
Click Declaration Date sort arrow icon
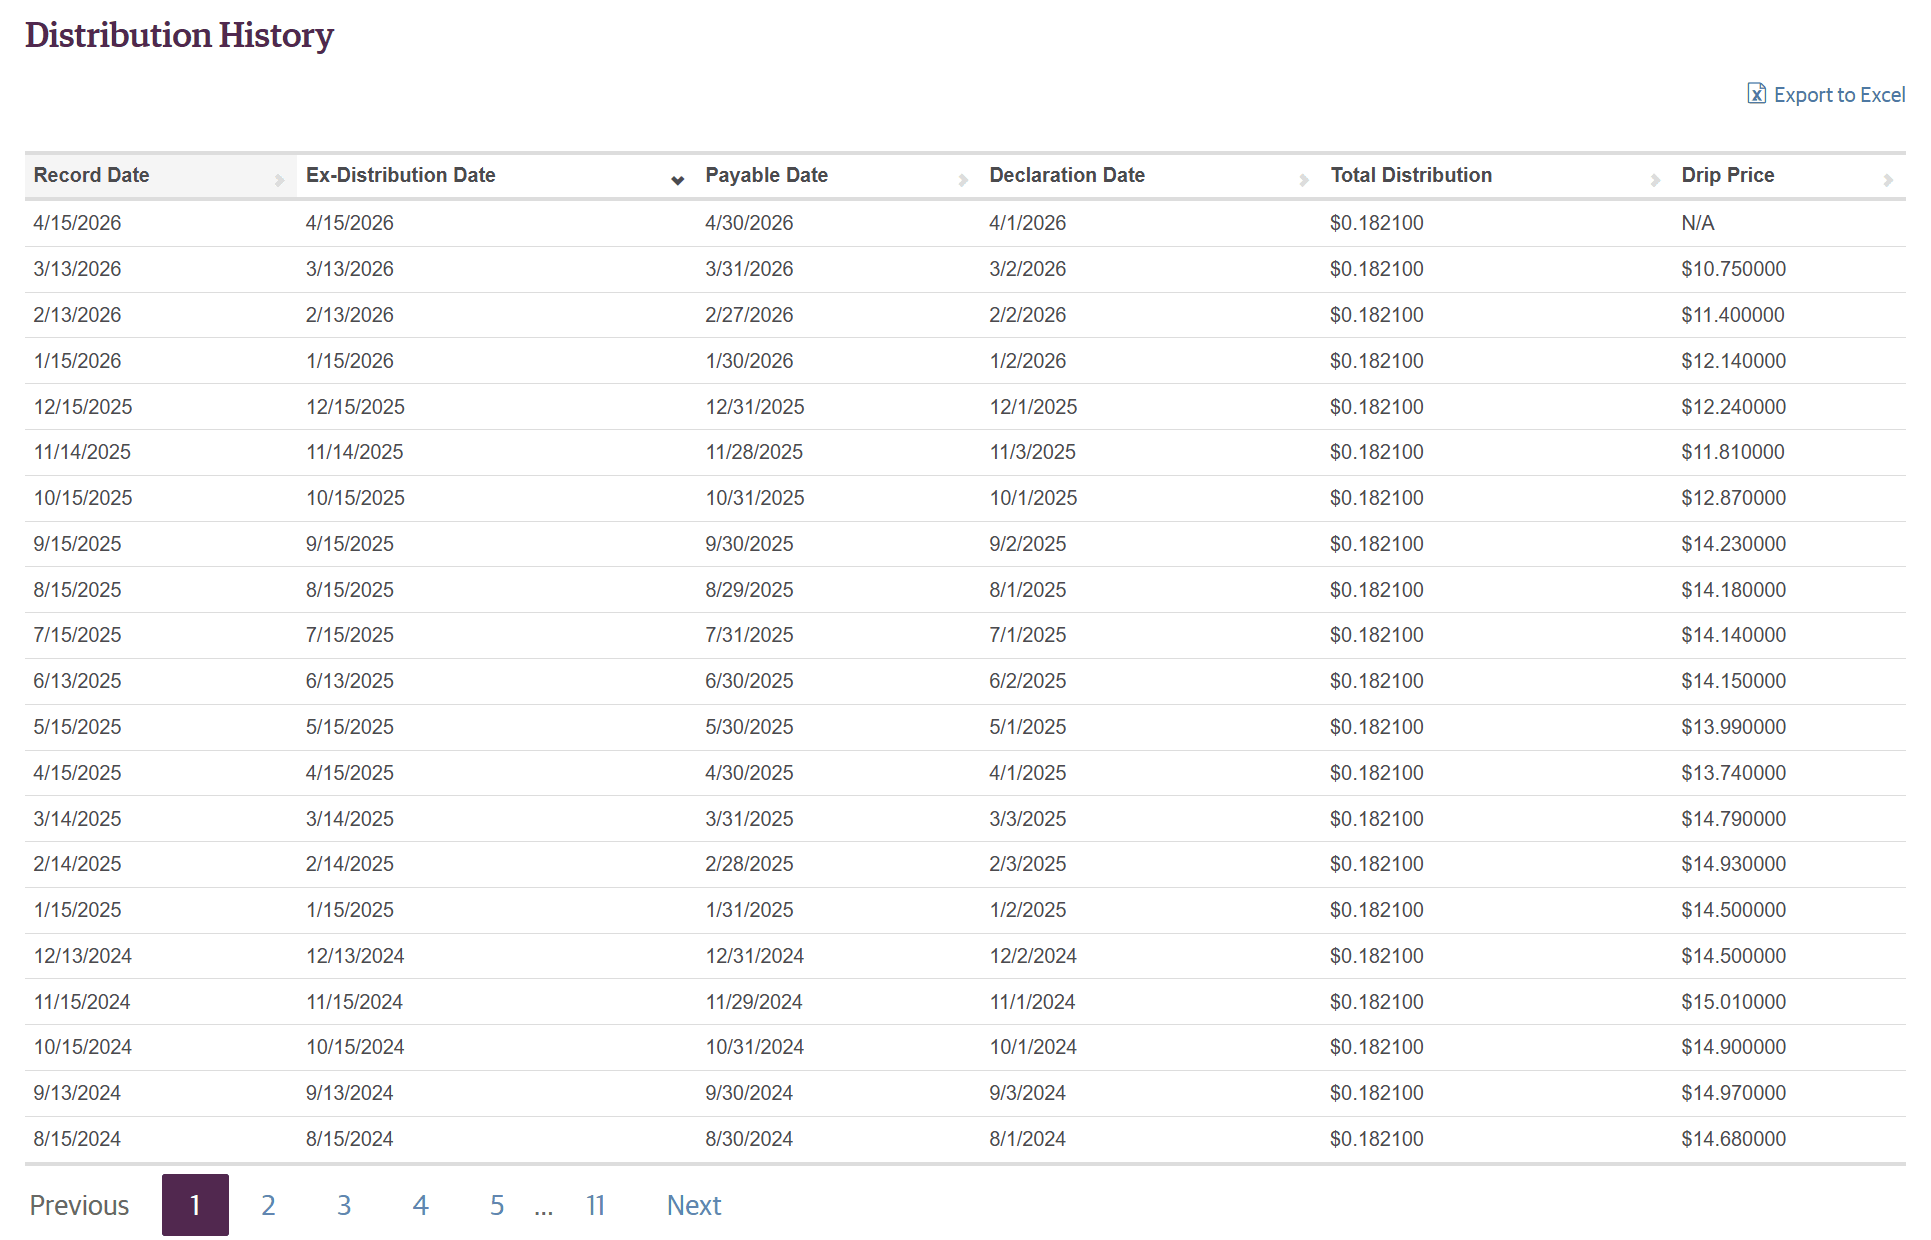pyautogui.click(x=1303, y=180)
